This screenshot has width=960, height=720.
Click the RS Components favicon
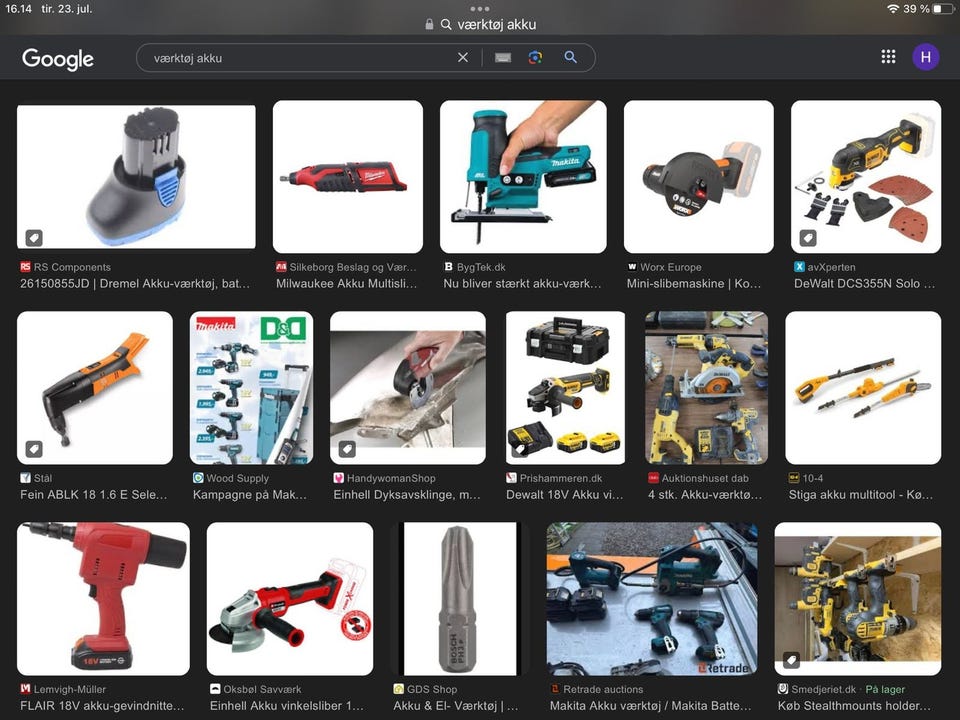[25, 267]
